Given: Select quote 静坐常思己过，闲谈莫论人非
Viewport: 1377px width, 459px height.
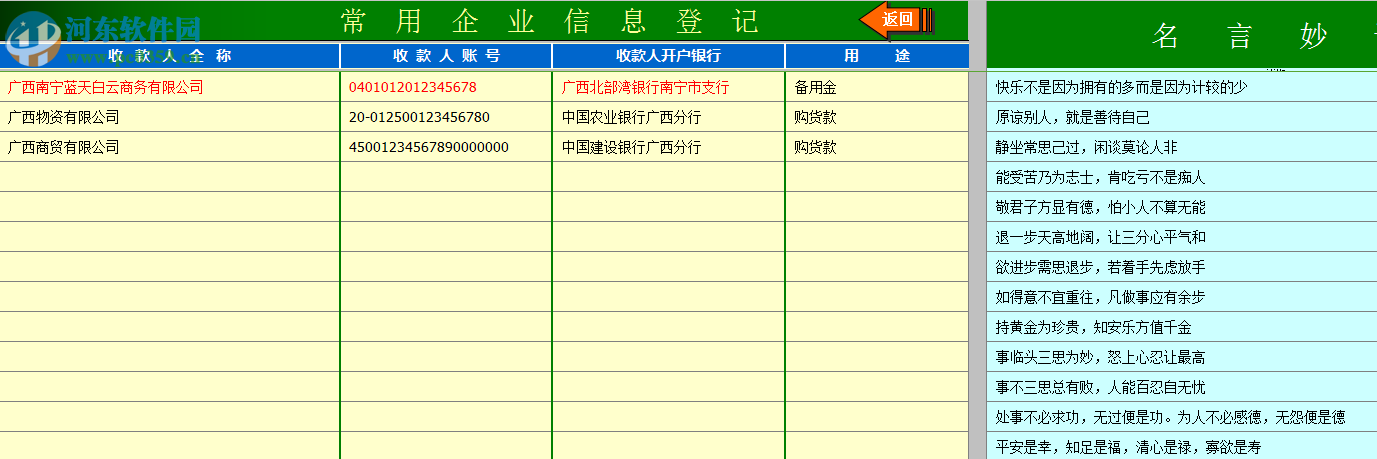Looking at the screenshot, I should [x=1182, y=147].
